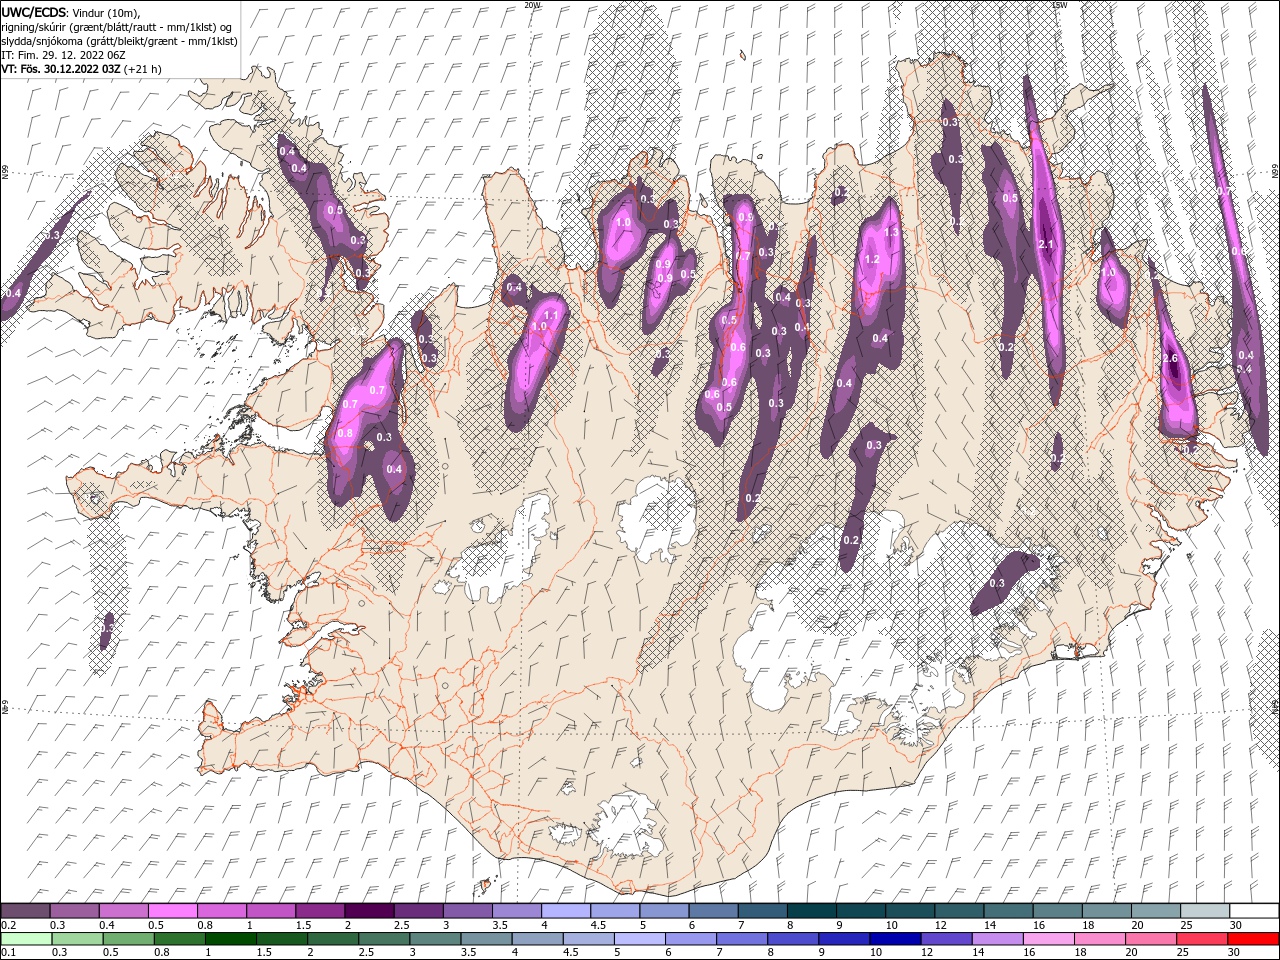This screenshot has width=1280, height=960.
Task: Click the 0.2 label under upper legend row
Action: [x=8, y=925]
